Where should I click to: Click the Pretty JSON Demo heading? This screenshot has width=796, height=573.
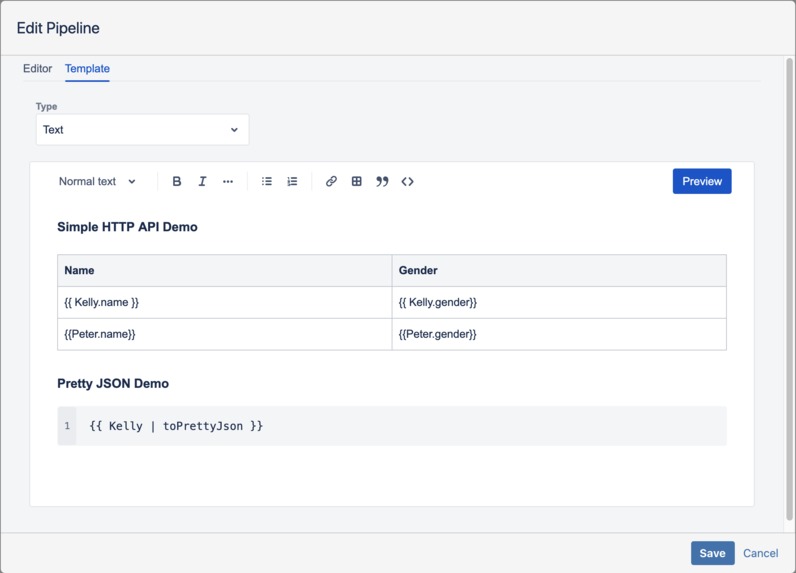pyautogui.click(x=113, y=383)
